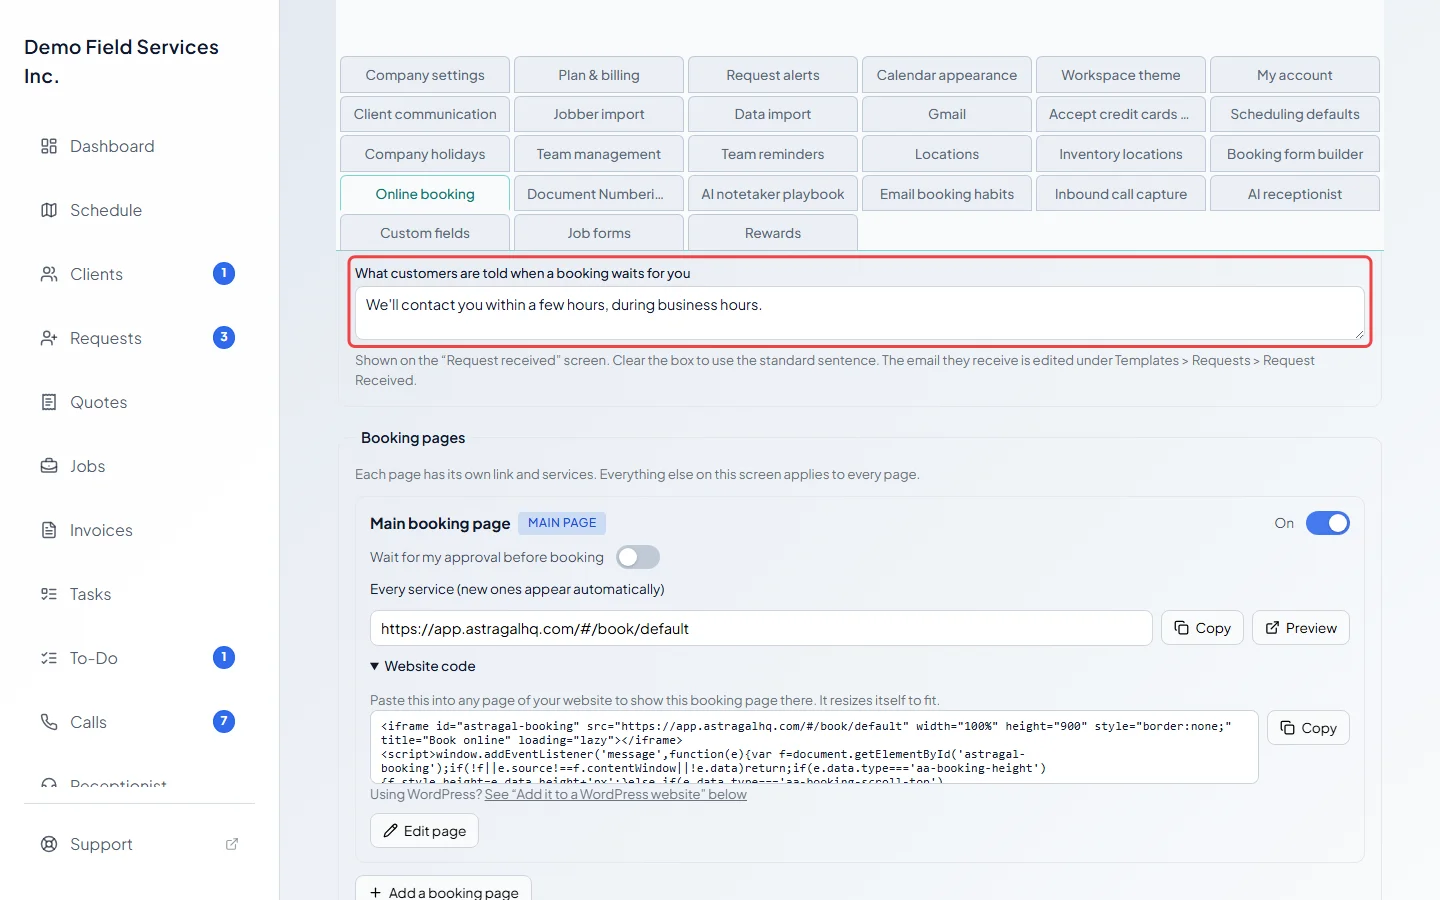This screenshot has height=900, width=1440.
Task: Switch to the Plan & billing tab
Action: [599, 75]
